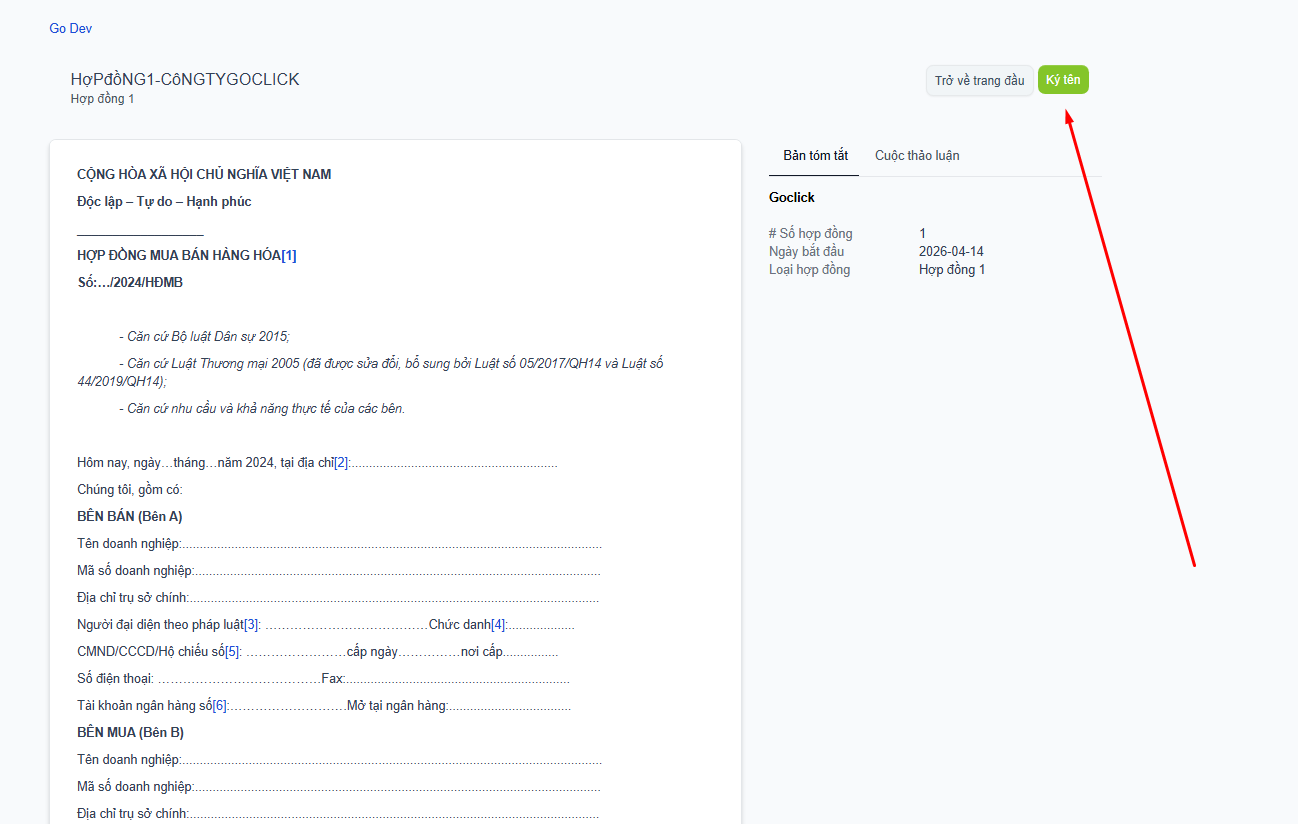Switch to the Bản tóm tắt tab
The height and width of the screenshot is (824, 1298).
815,155
